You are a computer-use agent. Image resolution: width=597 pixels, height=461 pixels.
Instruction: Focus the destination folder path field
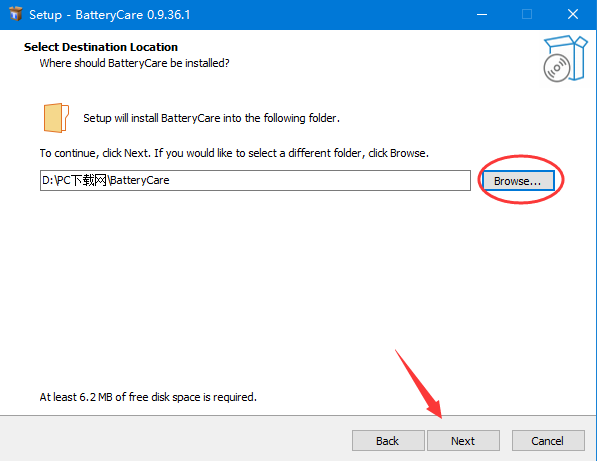[255, 180]
